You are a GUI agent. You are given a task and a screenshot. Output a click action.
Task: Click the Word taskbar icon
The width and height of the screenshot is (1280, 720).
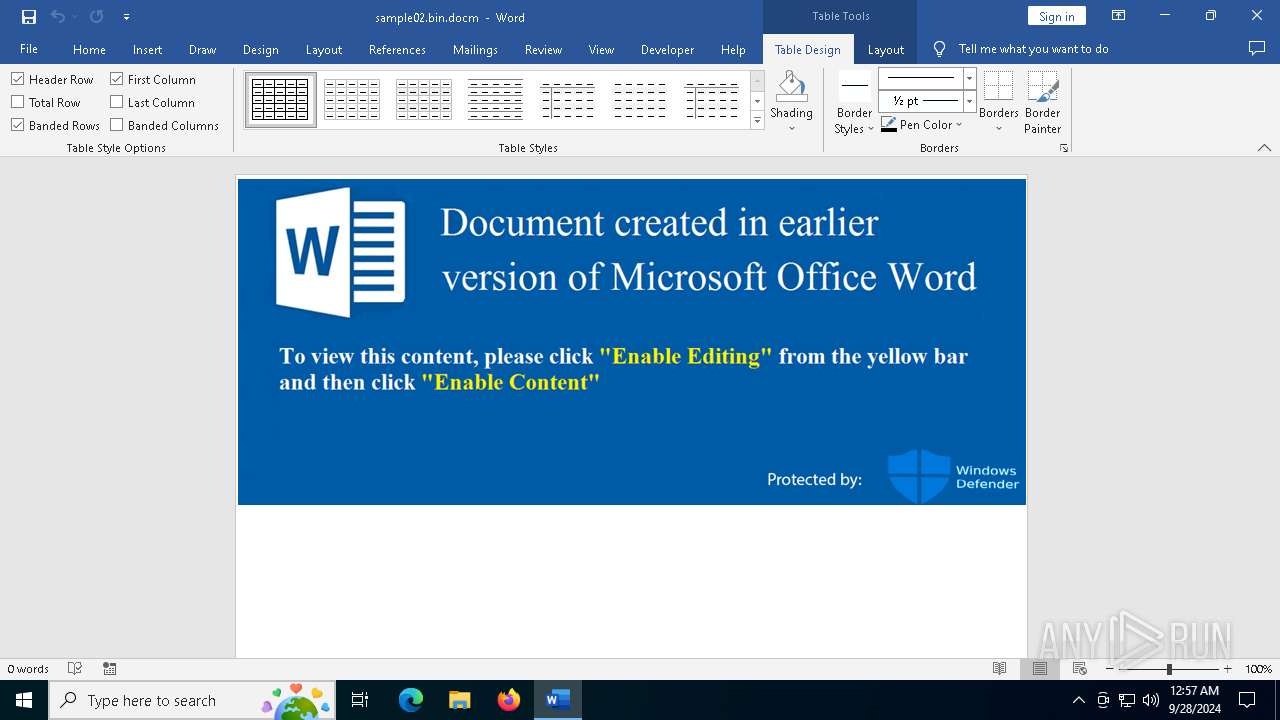(558, 700)
